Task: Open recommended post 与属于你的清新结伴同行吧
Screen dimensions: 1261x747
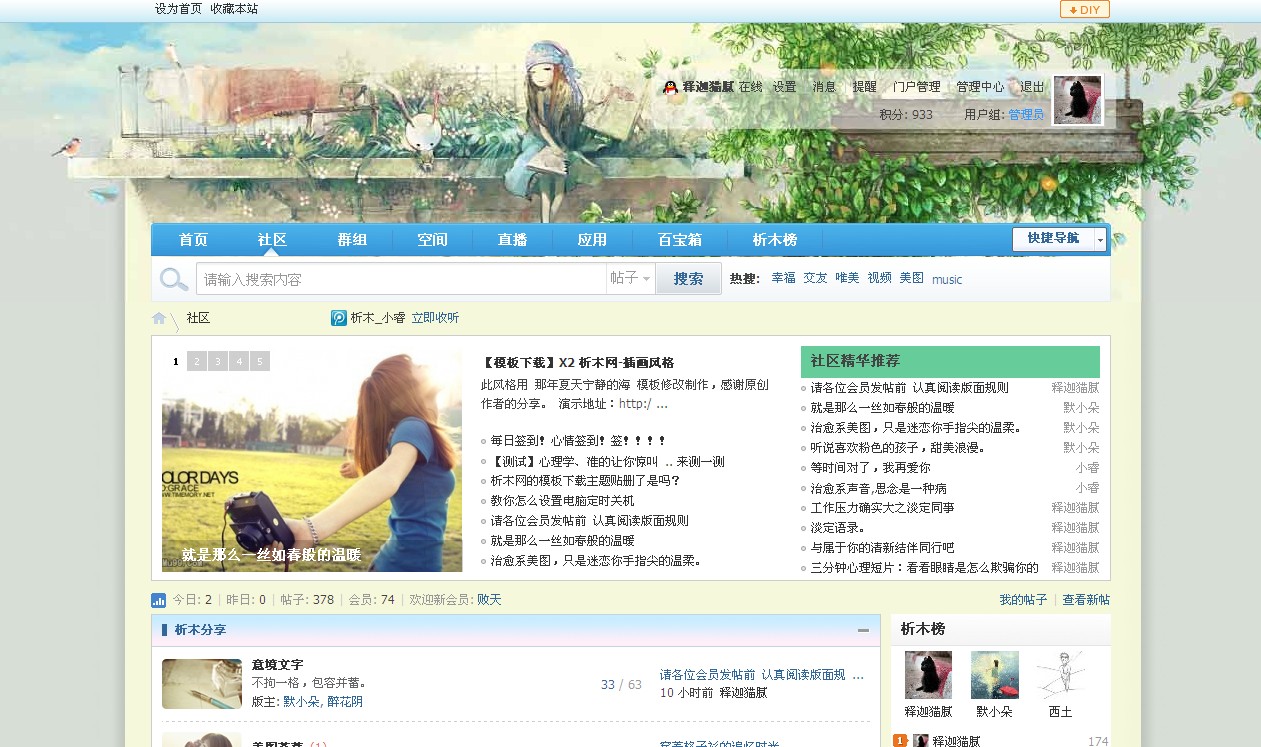Action: tap(882, 548)
